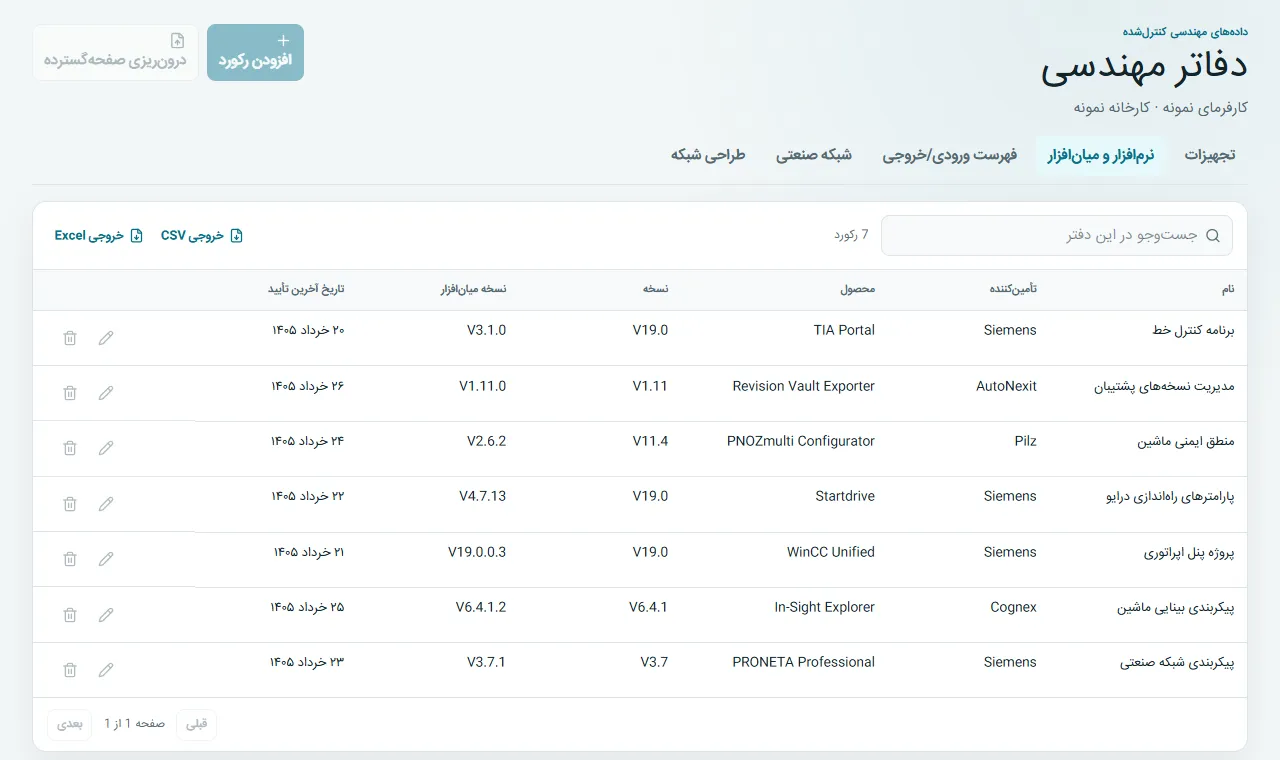Image resolution: width=1280 pixels, height=760 pixels.
Task: Edit the پارامترهای راه‌اندازی درایو record
Action: [106, 504]
